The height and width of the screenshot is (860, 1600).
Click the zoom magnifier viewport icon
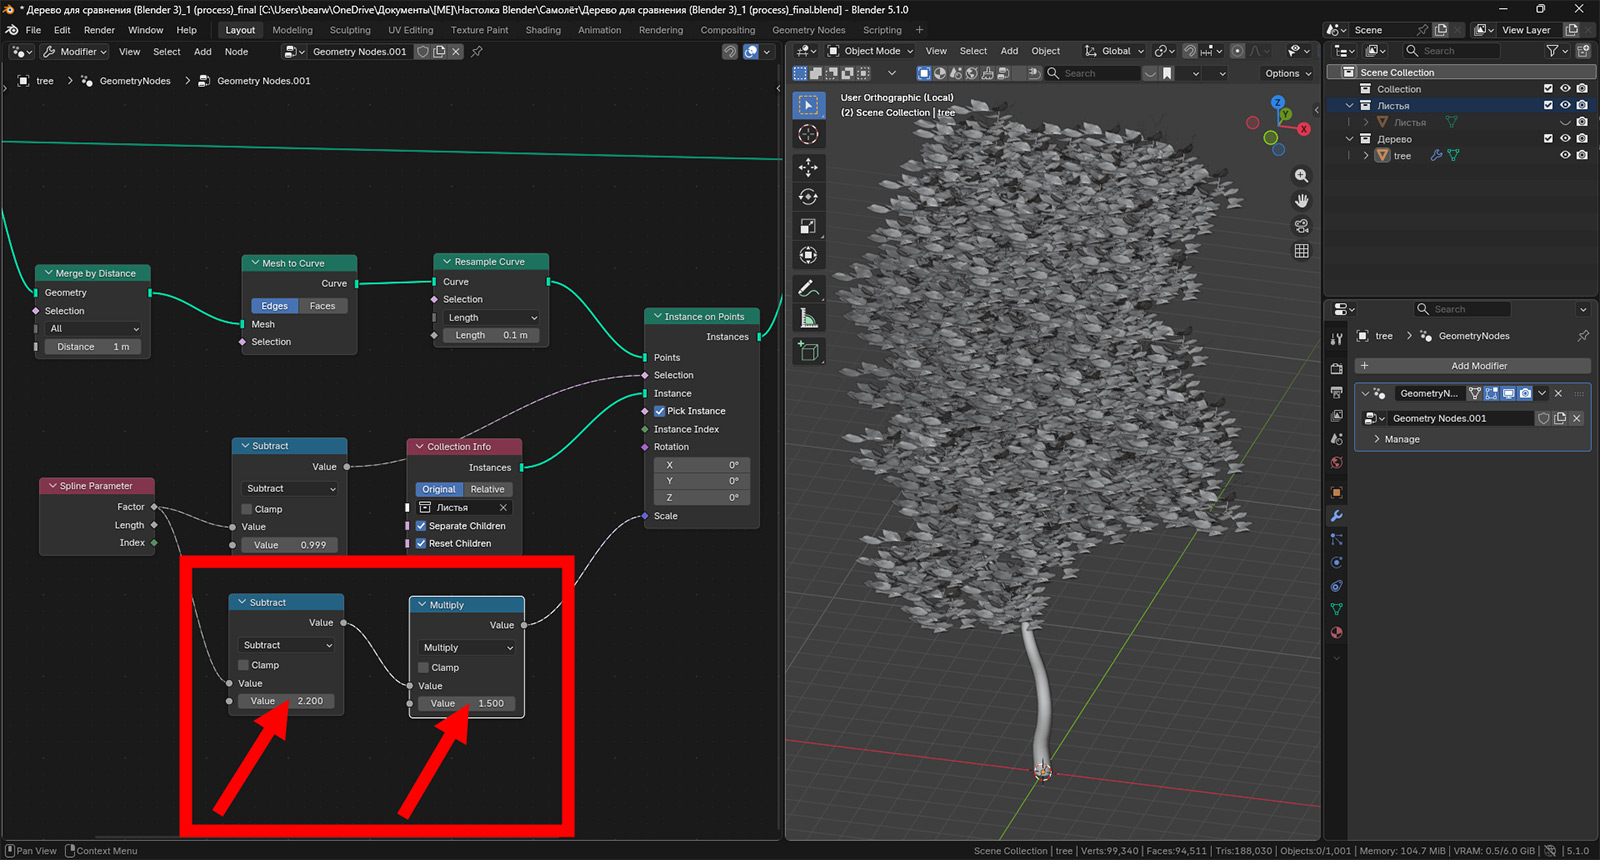[1301, 176]
